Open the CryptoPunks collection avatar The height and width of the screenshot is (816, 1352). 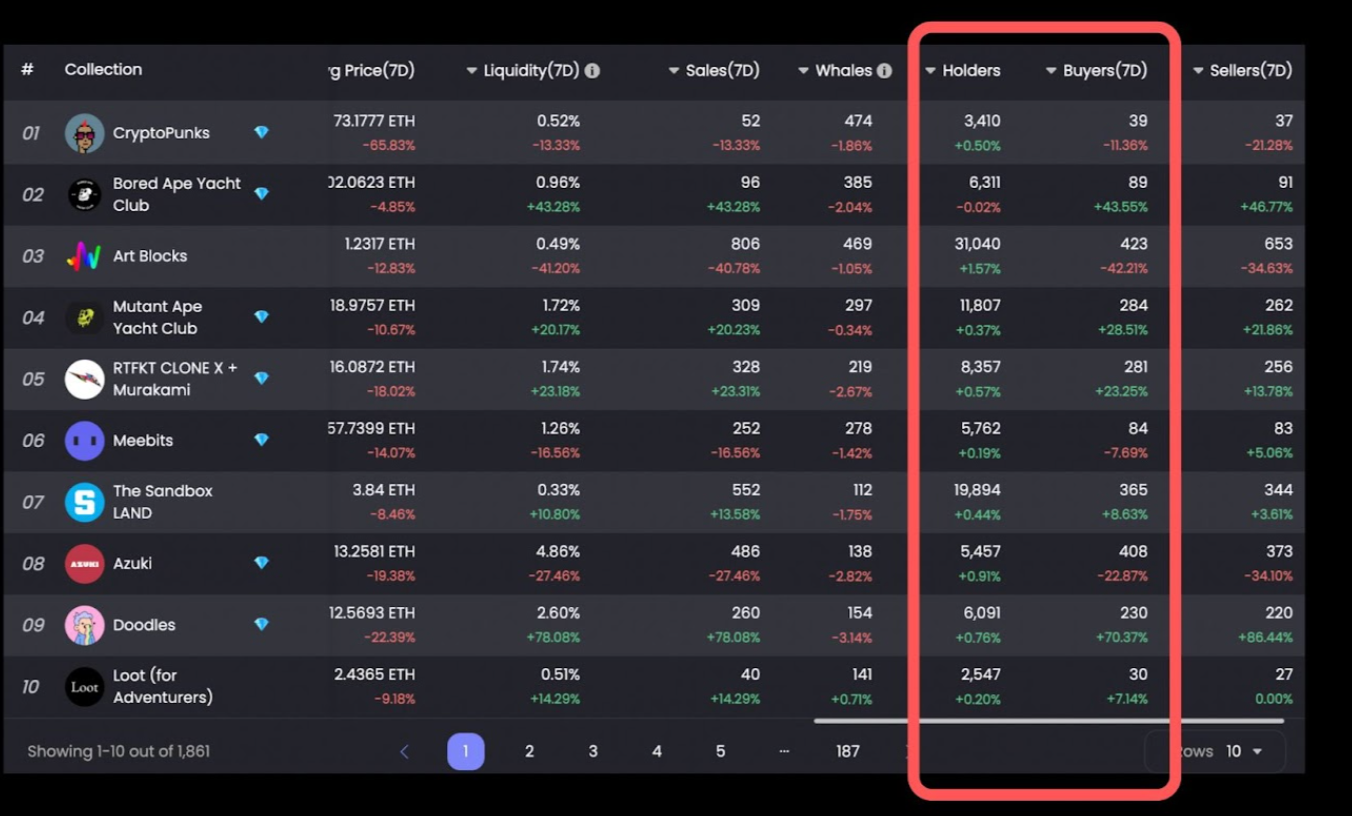(85, 133)
